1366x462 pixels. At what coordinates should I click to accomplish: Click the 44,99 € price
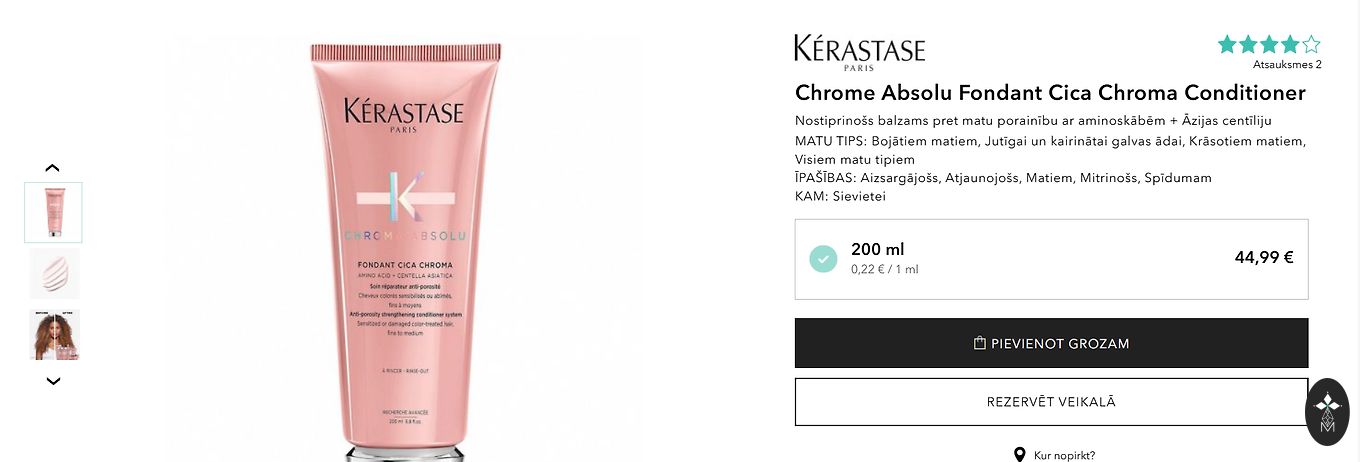point(1264,257)
